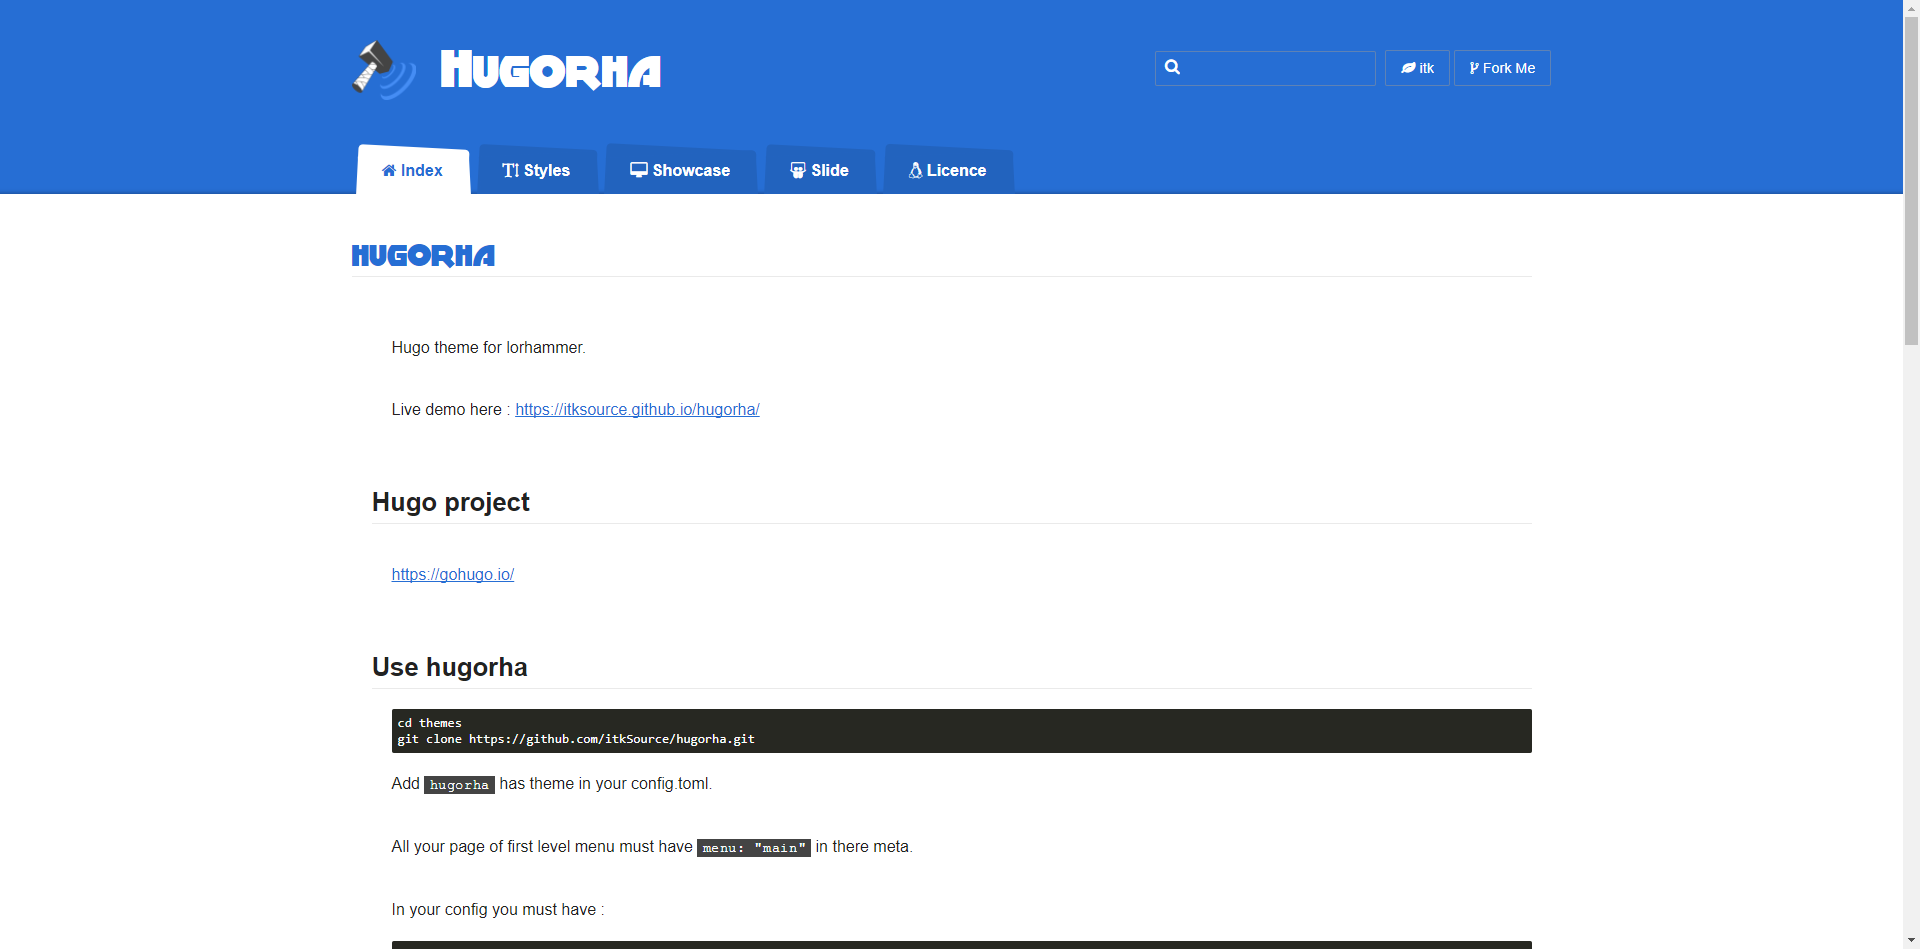Click the monitor icon on Showcase tab
The width and height of the screenshot is (1920, 949).
click(x=639, y=170)
